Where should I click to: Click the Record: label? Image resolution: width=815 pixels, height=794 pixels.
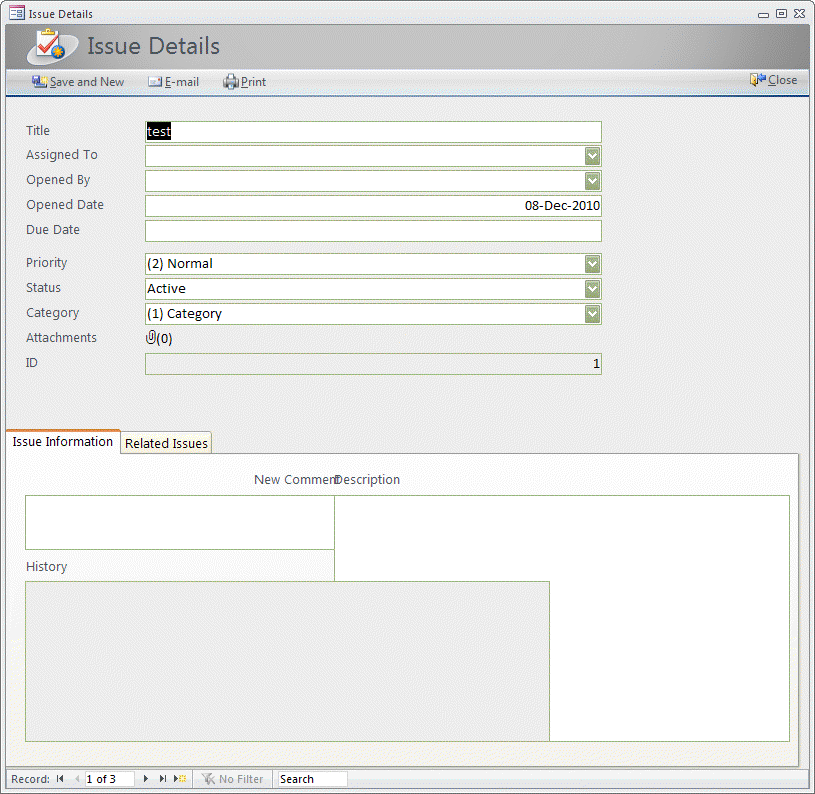pos(31,778)
